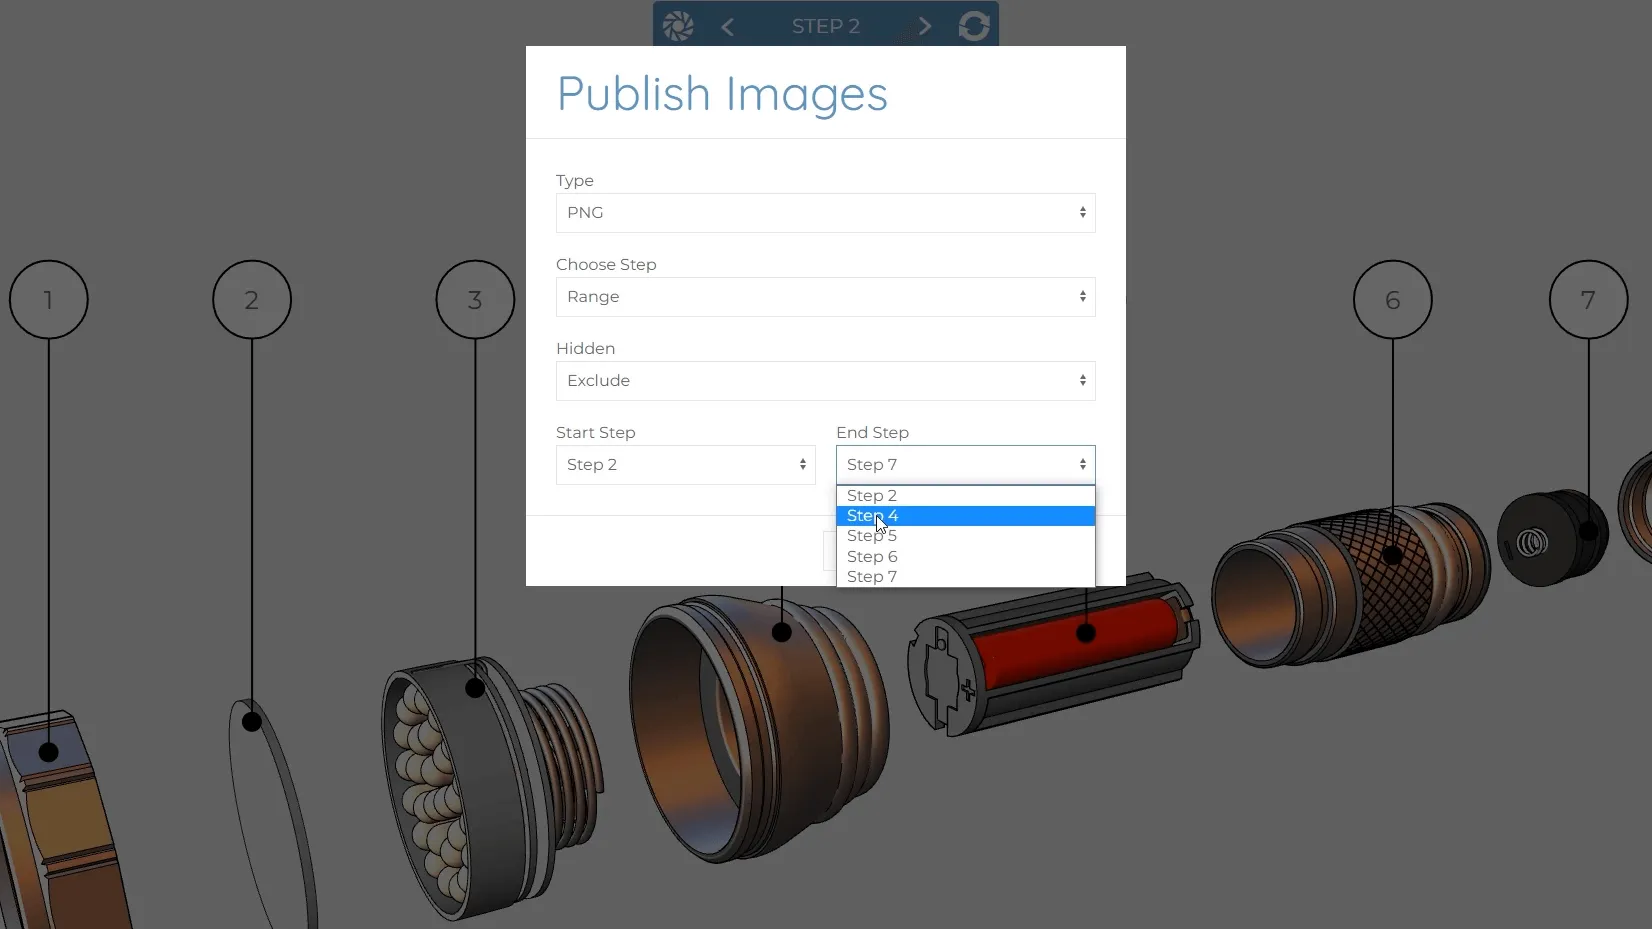Select Step 2 in End Step list
The height and width of the screenshot is (929, 1652).
click(966, 496)
